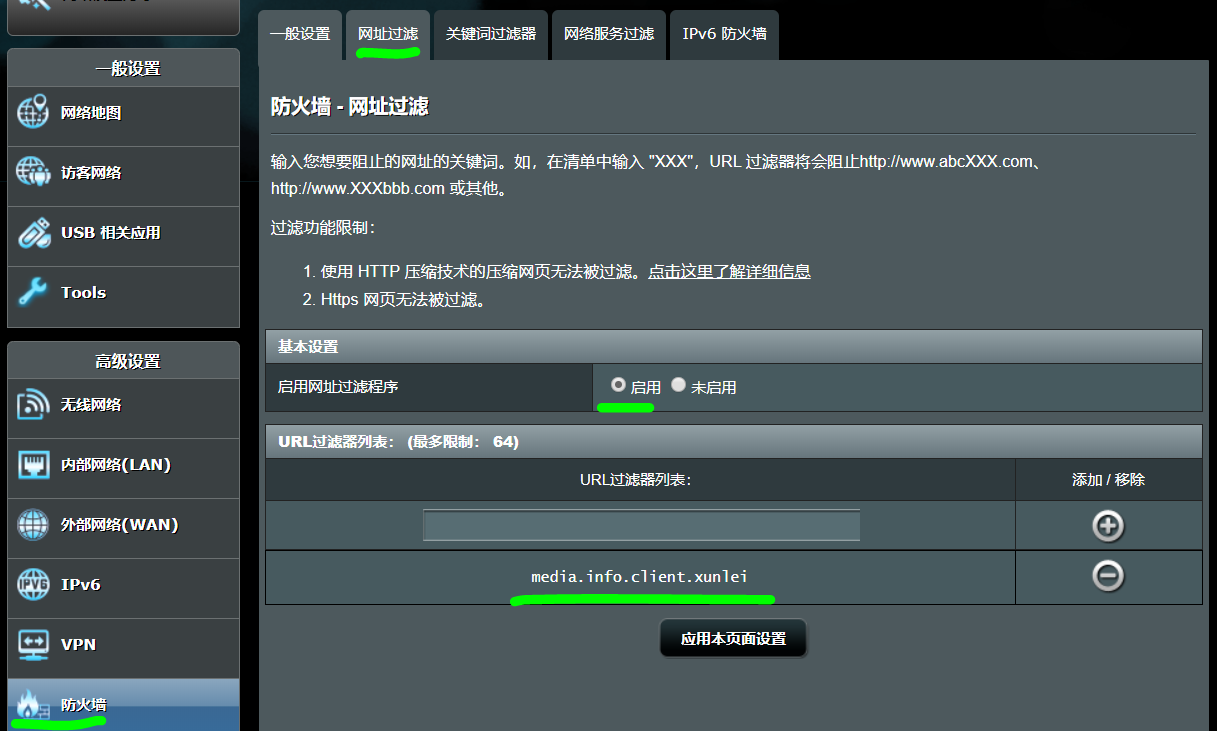Open the IPv6 防火墙 tab
The height and width of the screenshot is (731, 1217).
724,34
